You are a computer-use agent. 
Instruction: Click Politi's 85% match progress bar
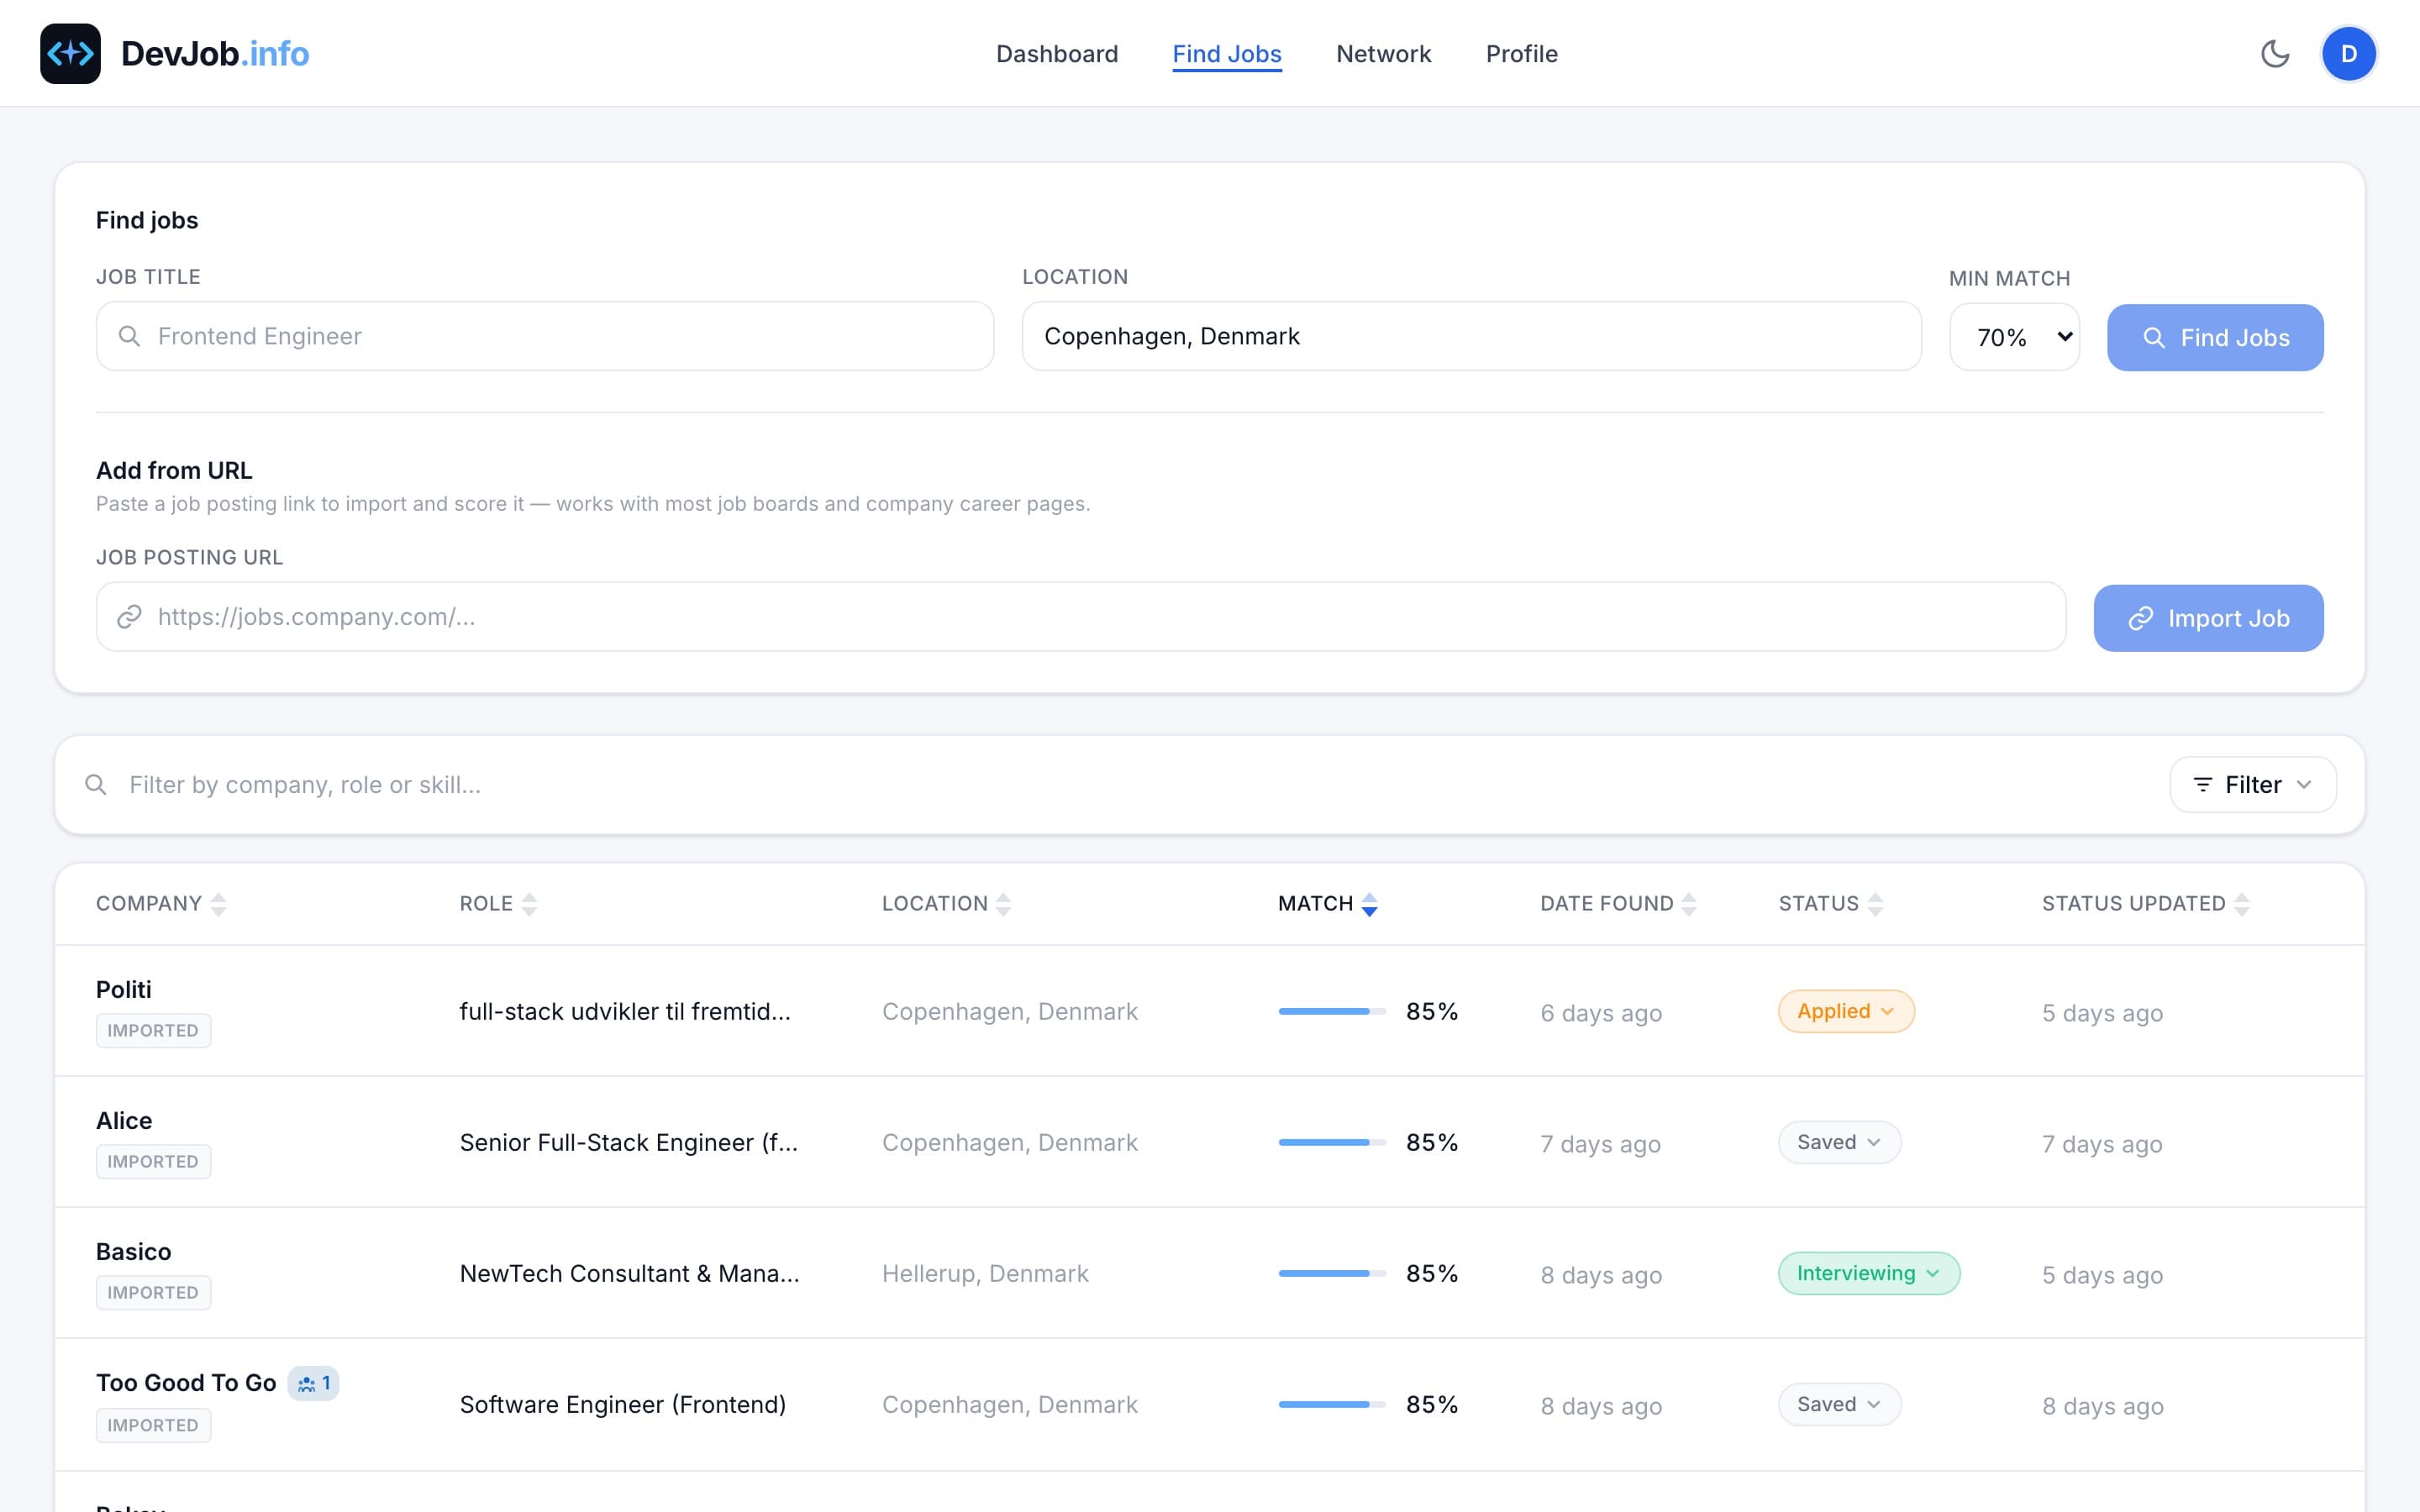click(x=1332, y=1011)
